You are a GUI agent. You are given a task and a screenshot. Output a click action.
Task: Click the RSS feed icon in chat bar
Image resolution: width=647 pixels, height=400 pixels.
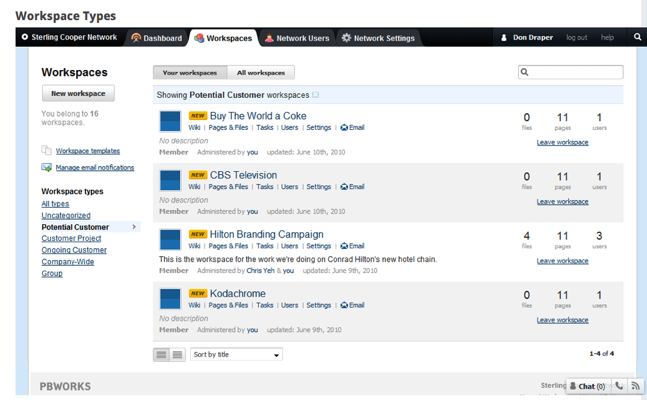635,386
